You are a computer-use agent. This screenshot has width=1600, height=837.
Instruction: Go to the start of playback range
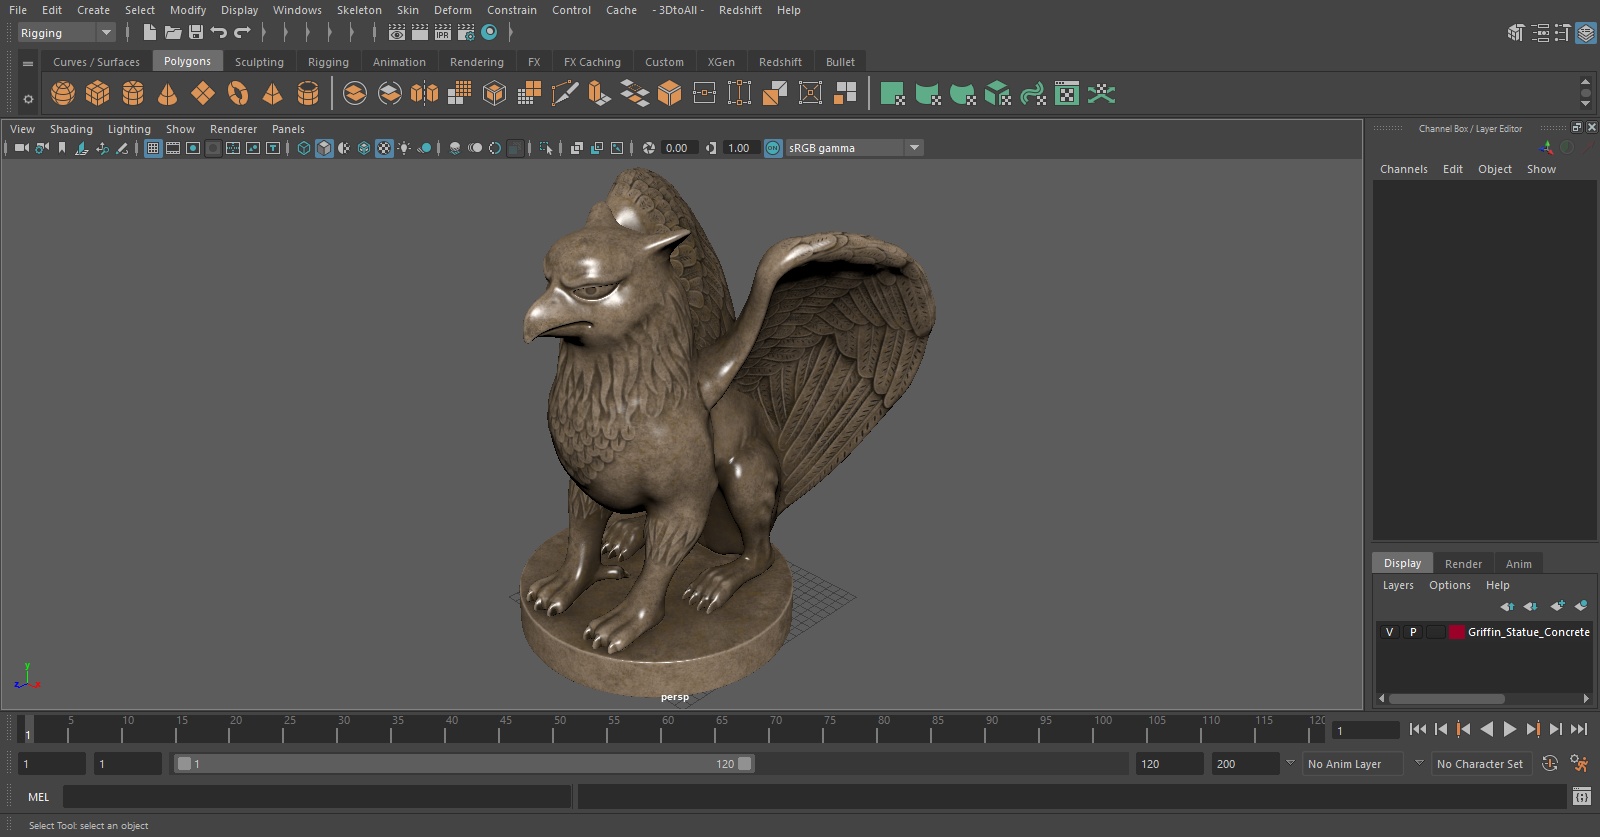(x=1418, y=729)
